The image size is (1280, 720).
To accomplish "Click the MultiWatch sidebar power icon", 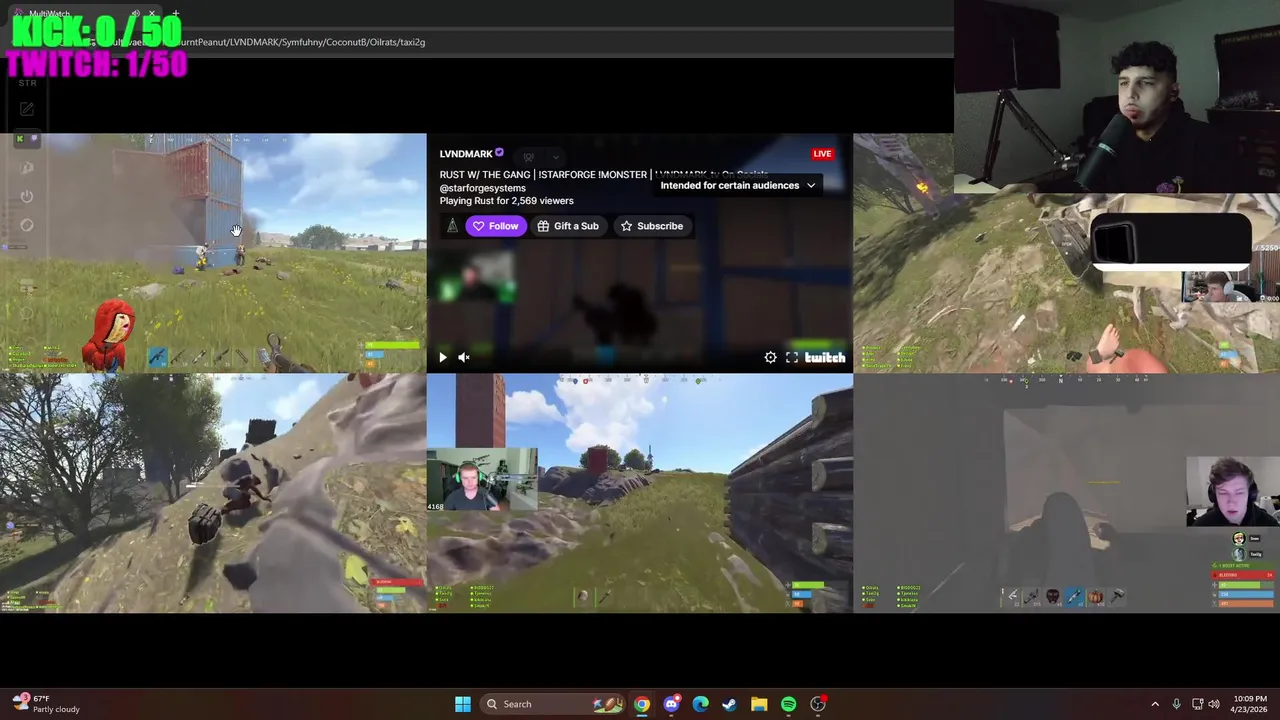I will click(x=27, y=196).
